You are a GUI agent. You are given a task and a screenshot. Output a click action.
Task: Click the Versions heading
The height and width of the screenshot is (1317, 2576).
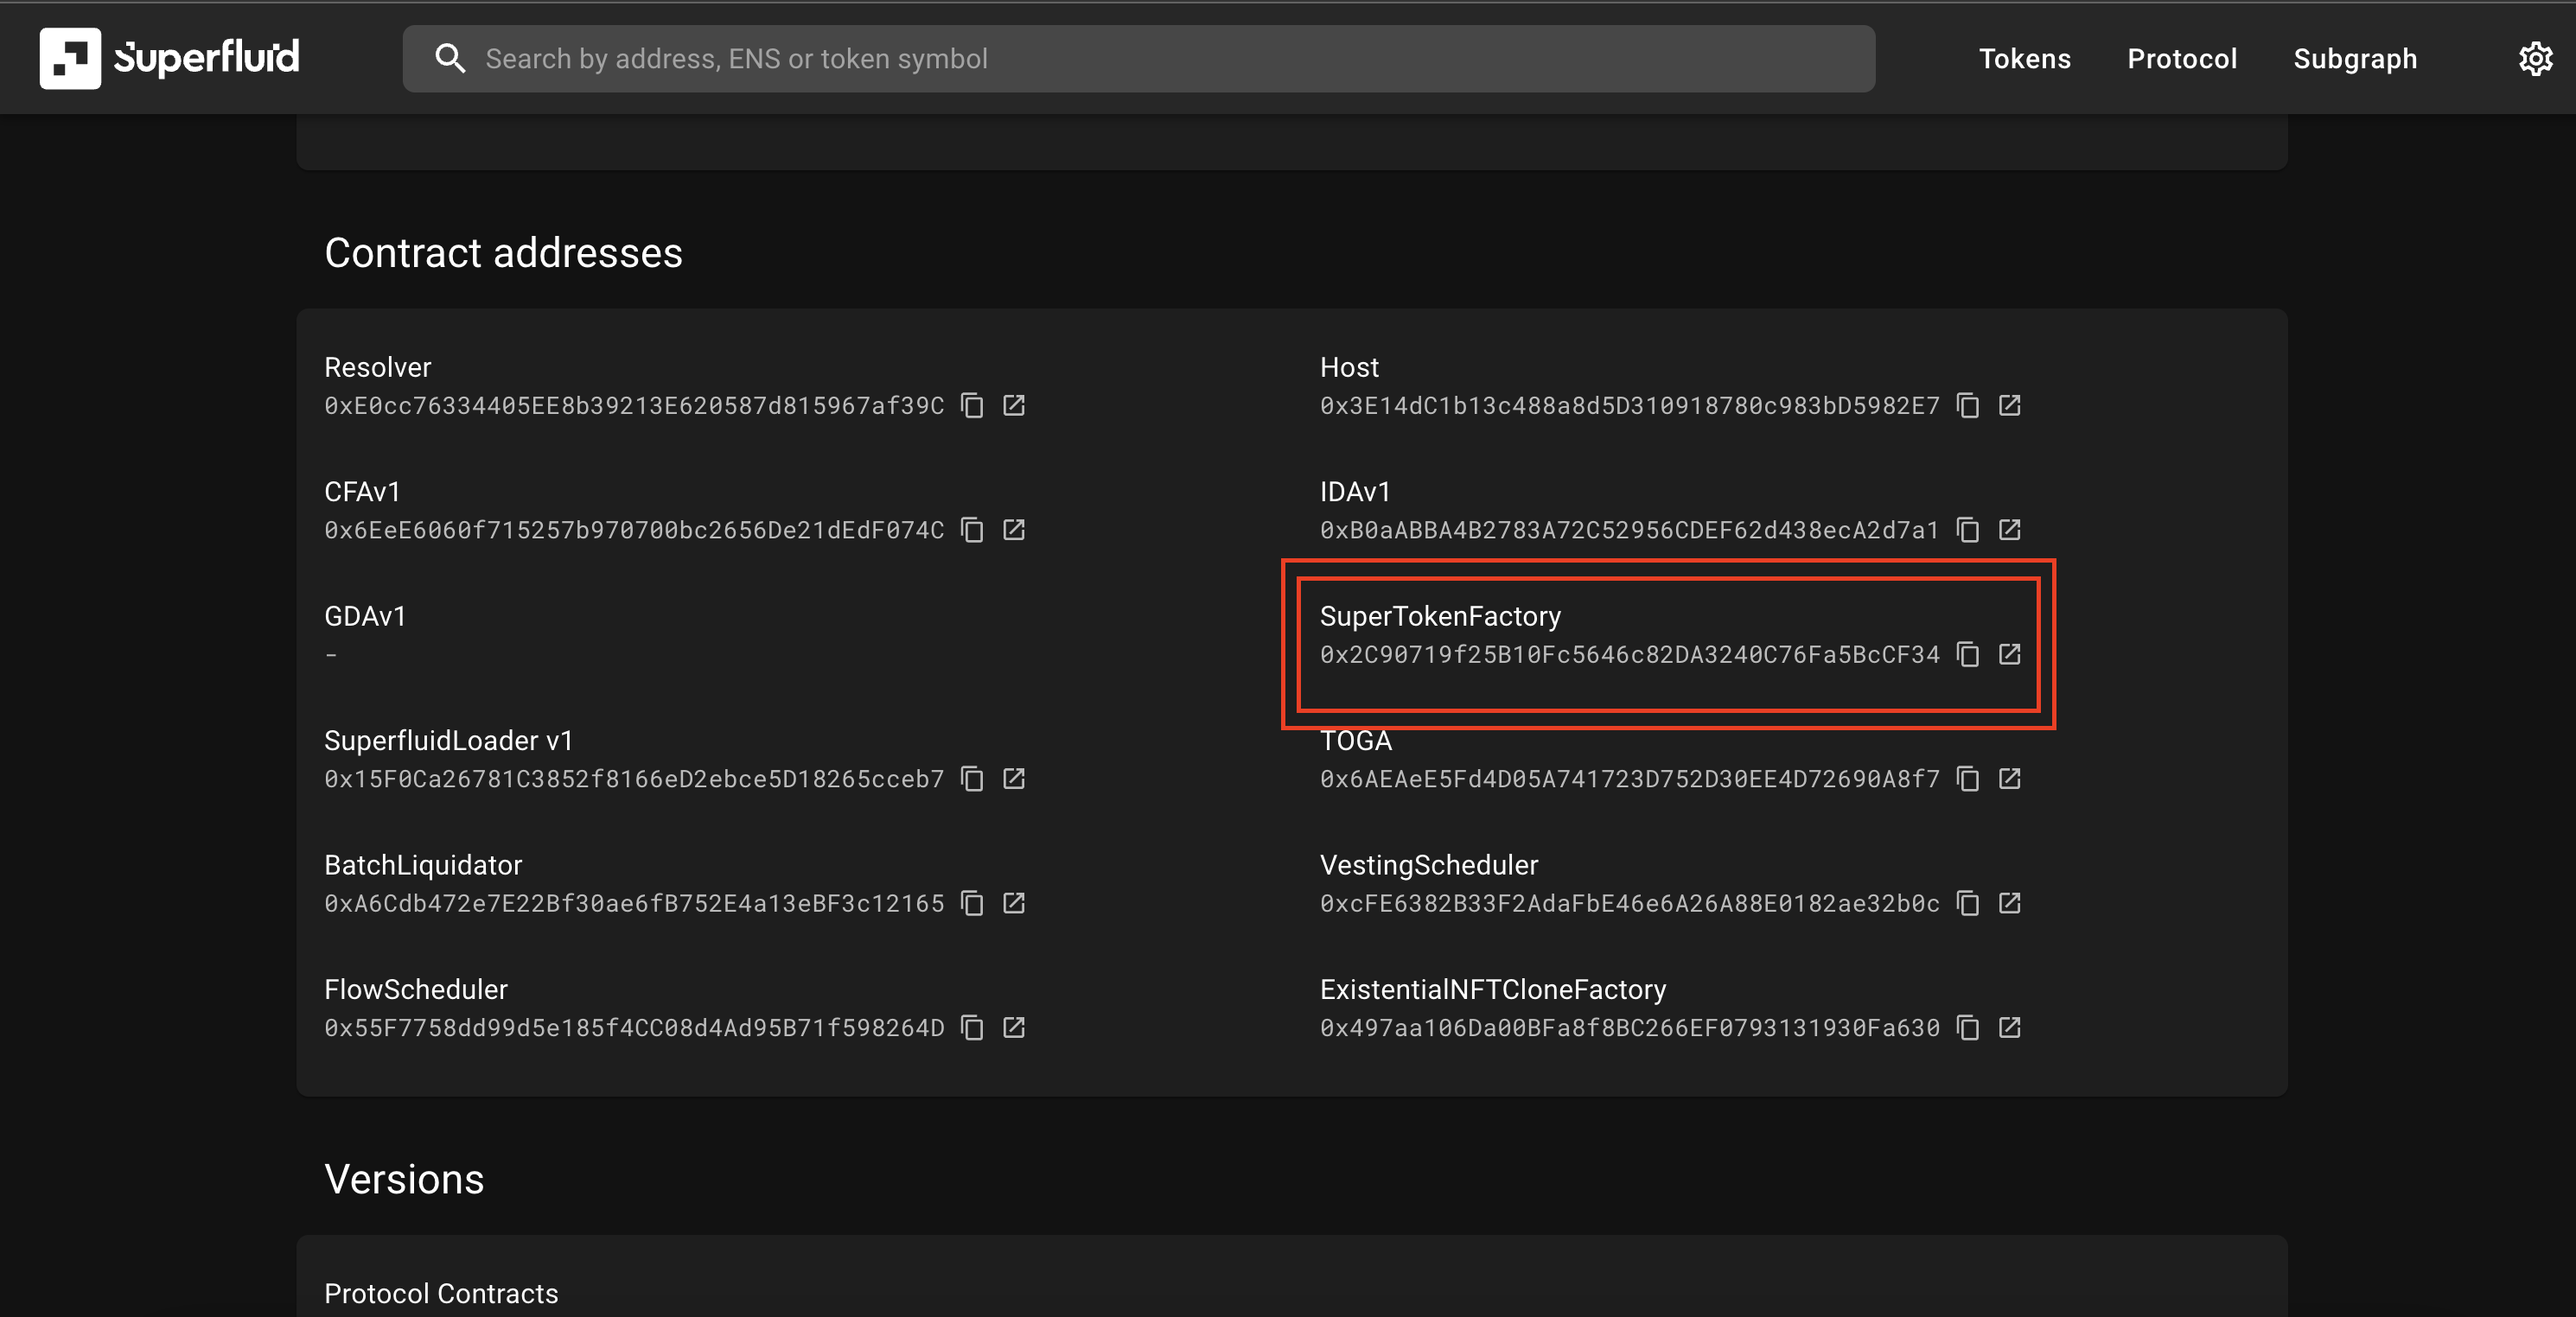point(404,1179)
